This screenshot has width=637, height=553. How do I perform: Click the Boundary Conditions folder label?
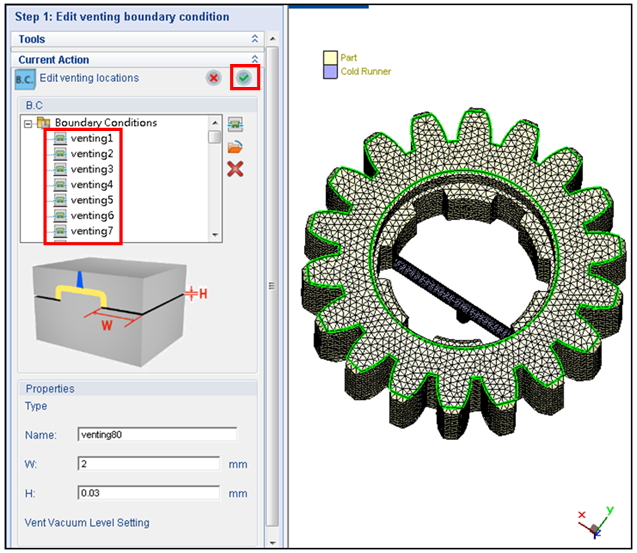[106, 122]
